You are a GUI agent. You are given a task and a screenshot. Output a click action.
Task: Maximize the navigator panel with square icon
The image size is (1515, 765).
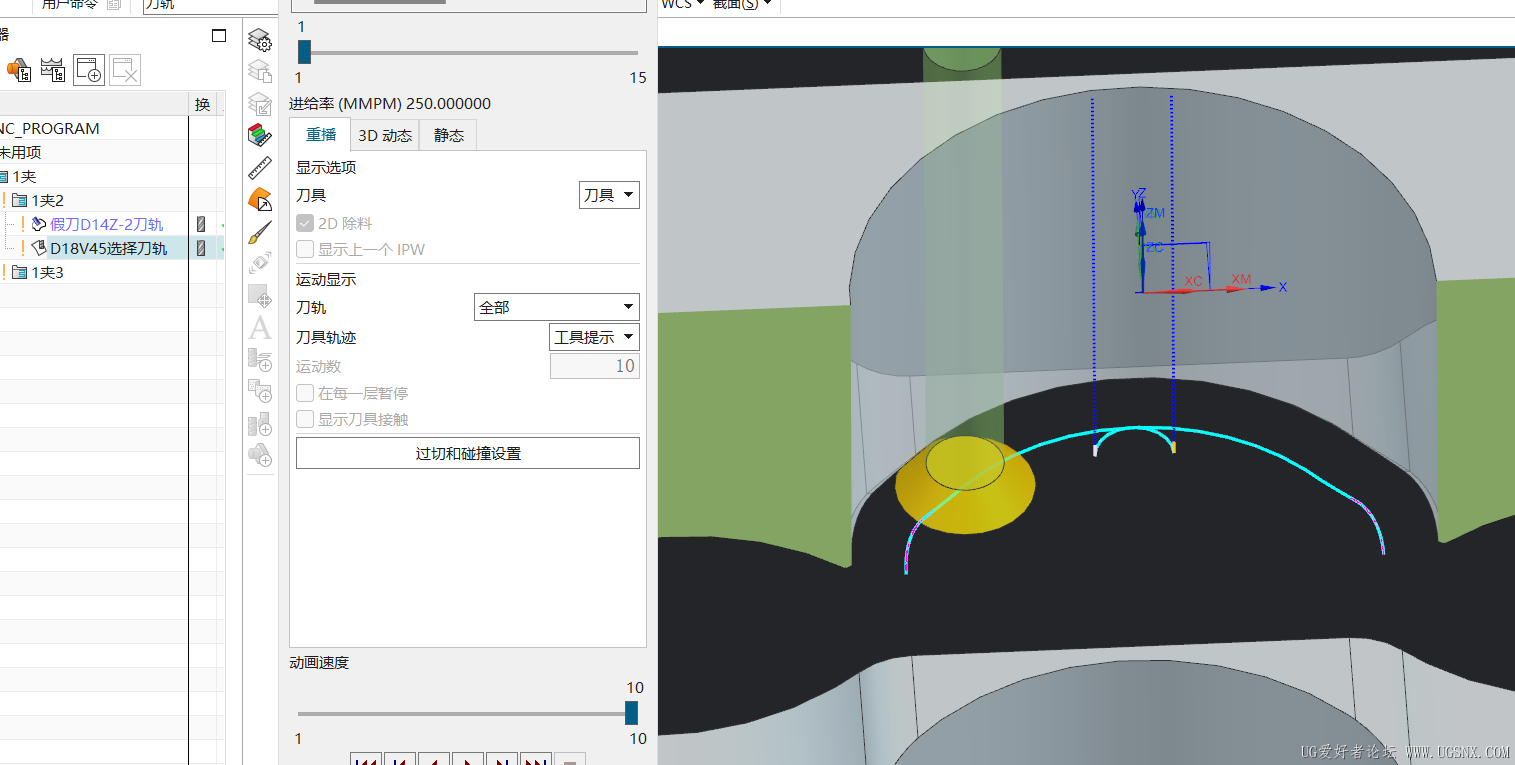click(x=219, y=36)
